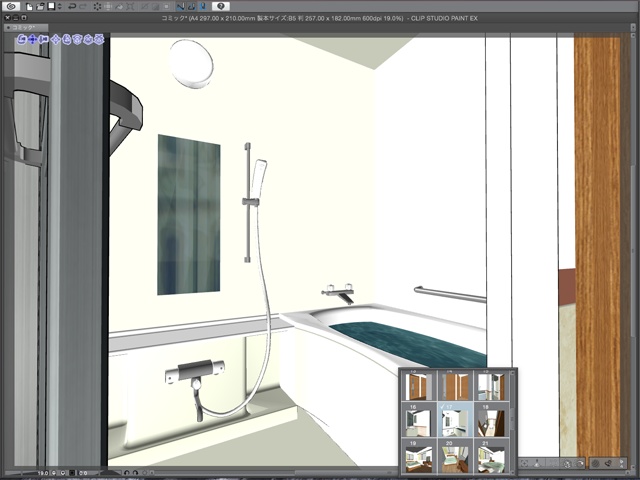
Task: Click the camera preset list scrollbar
Action: pos(513,420)
